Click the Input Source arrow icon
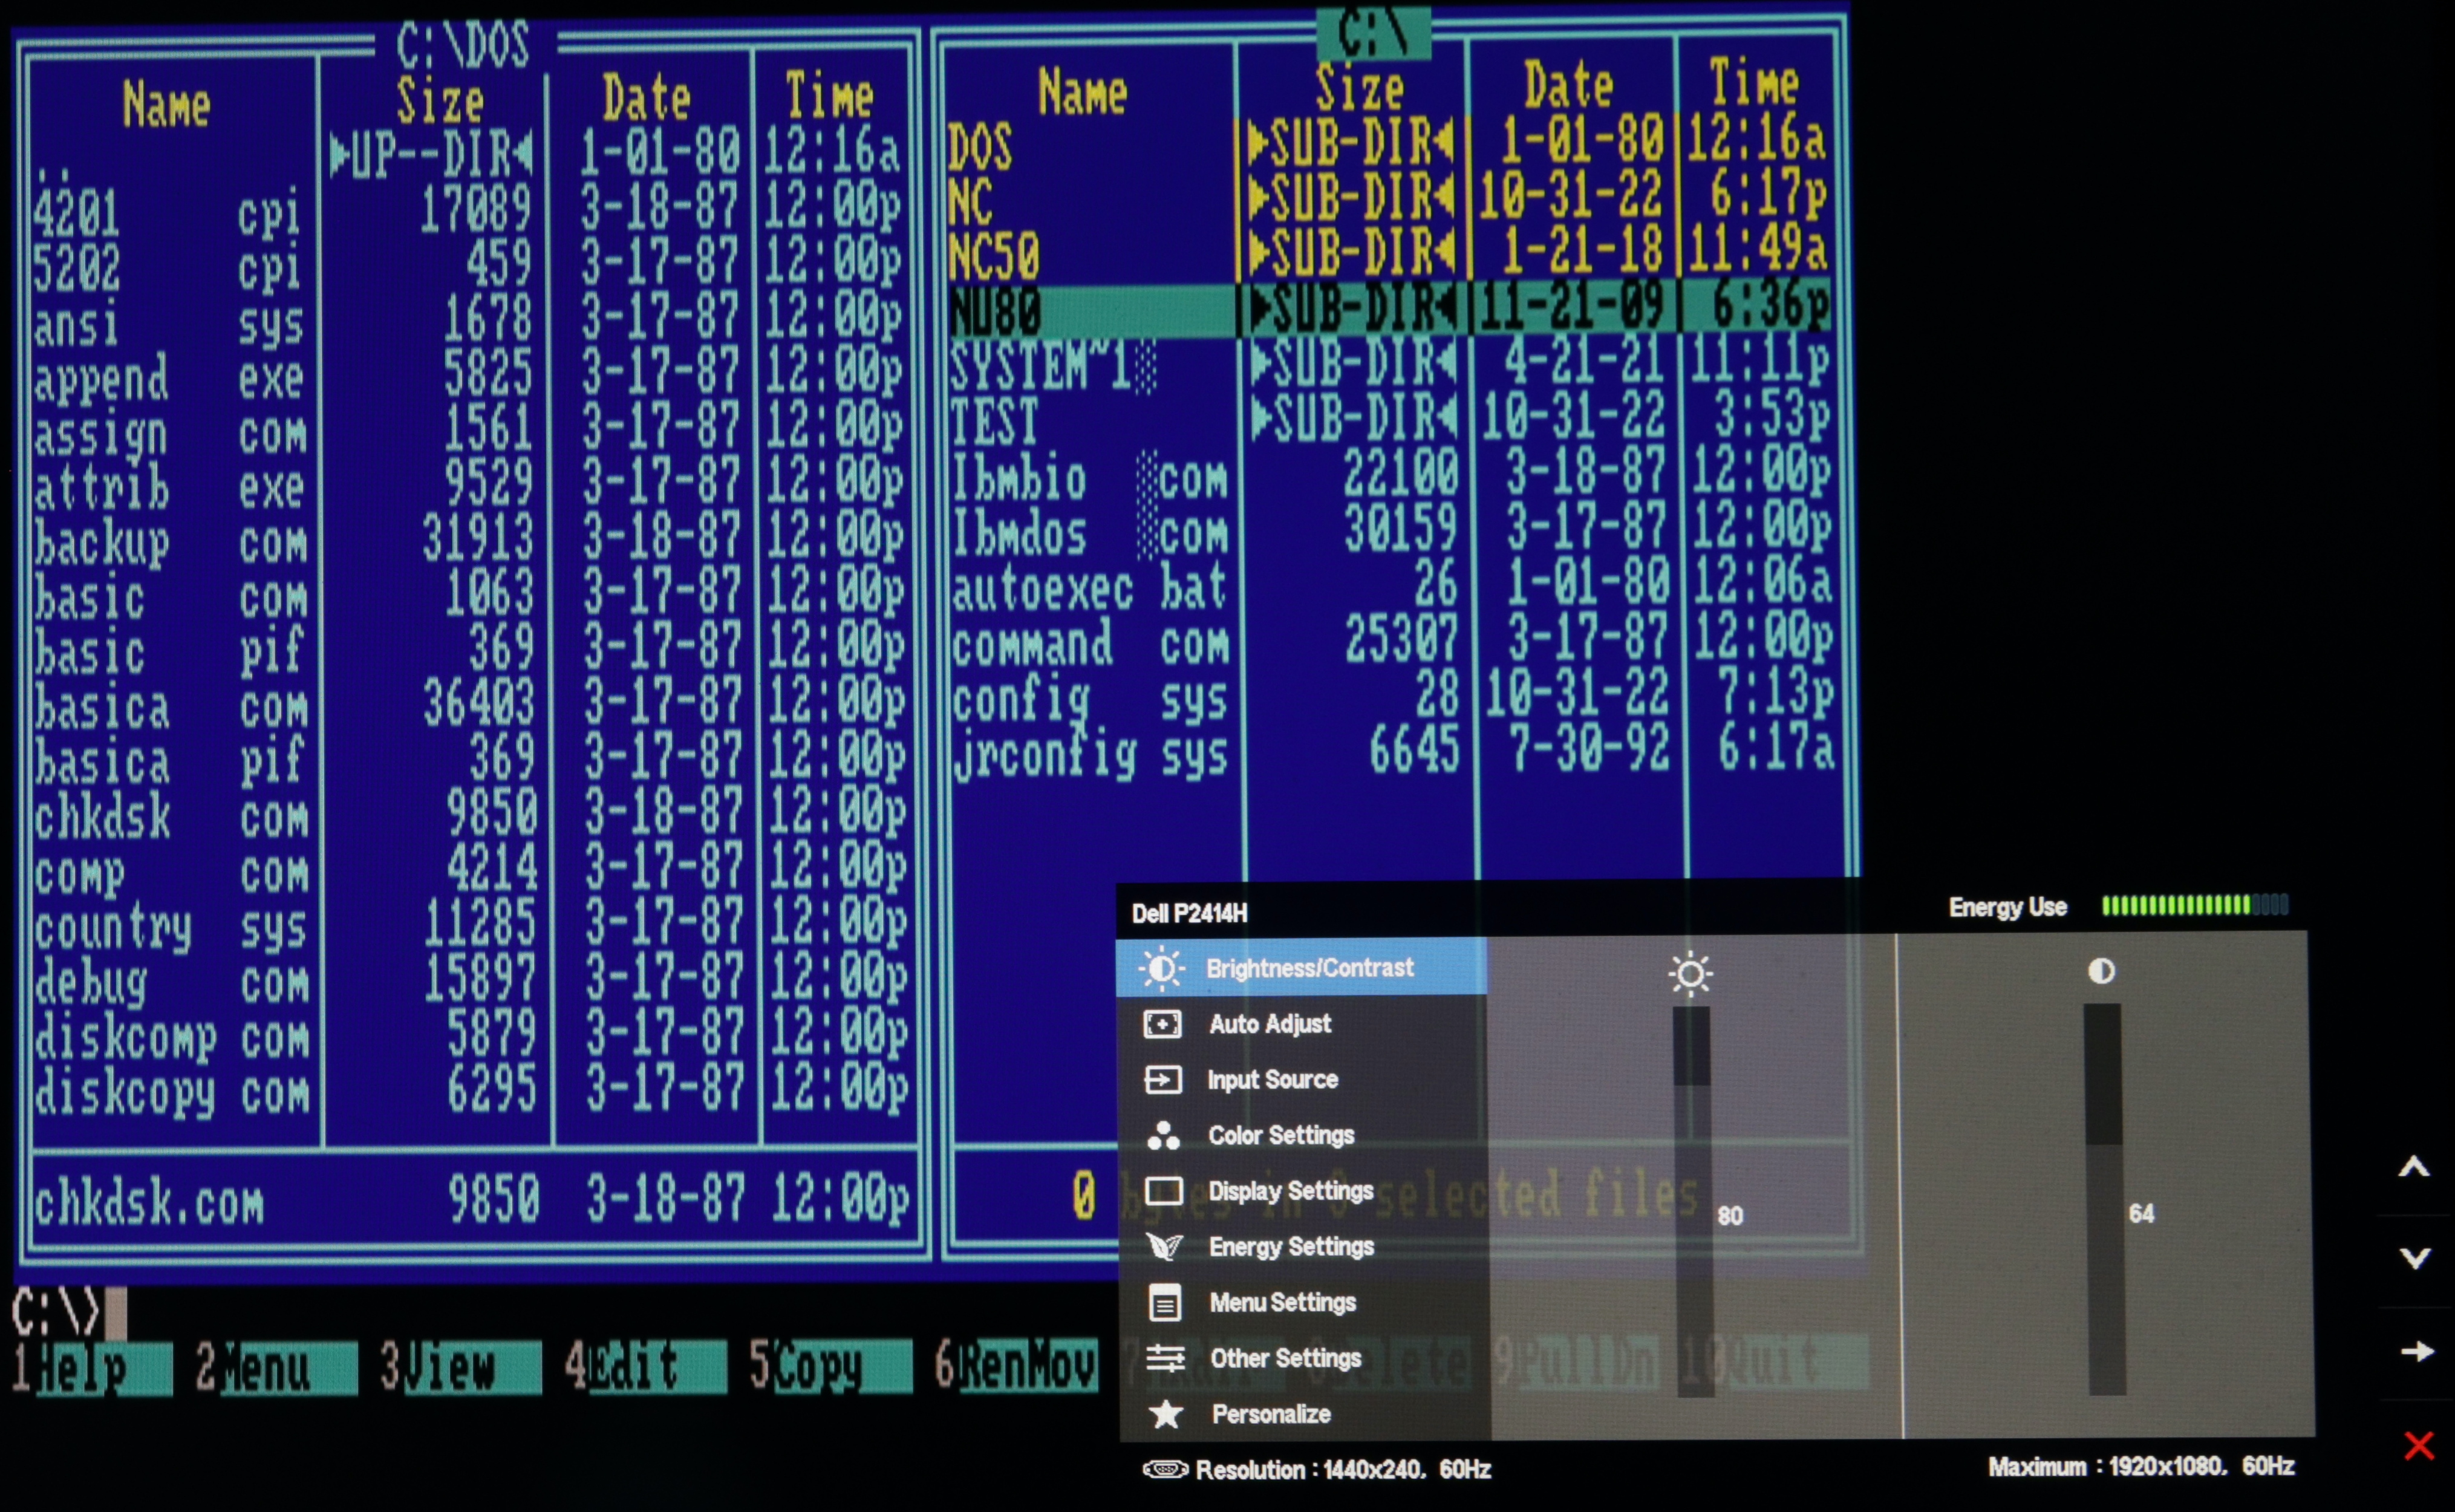Viewport: 2455px width, 1512px height. coord(1163,1080)
